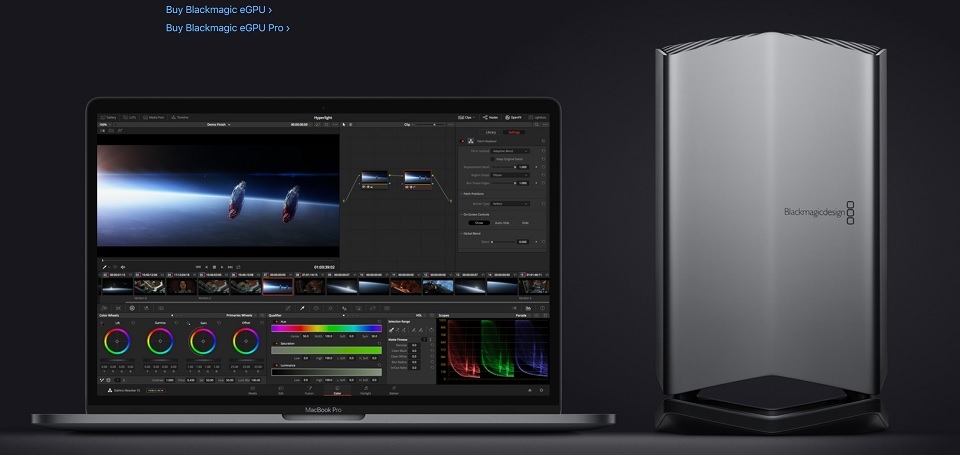
Task: Toggle the Patch Replacer effect enable dot
Action: point(463,141)
